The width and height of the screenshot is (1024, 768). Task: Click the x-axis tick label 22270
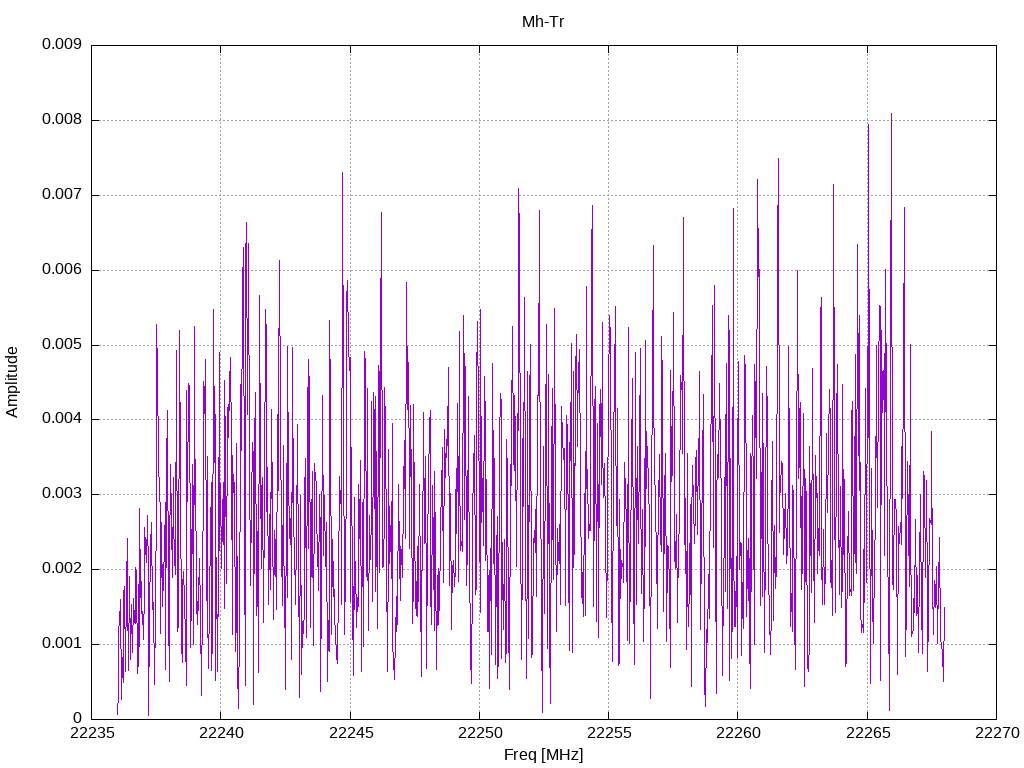tap(997, 733)
